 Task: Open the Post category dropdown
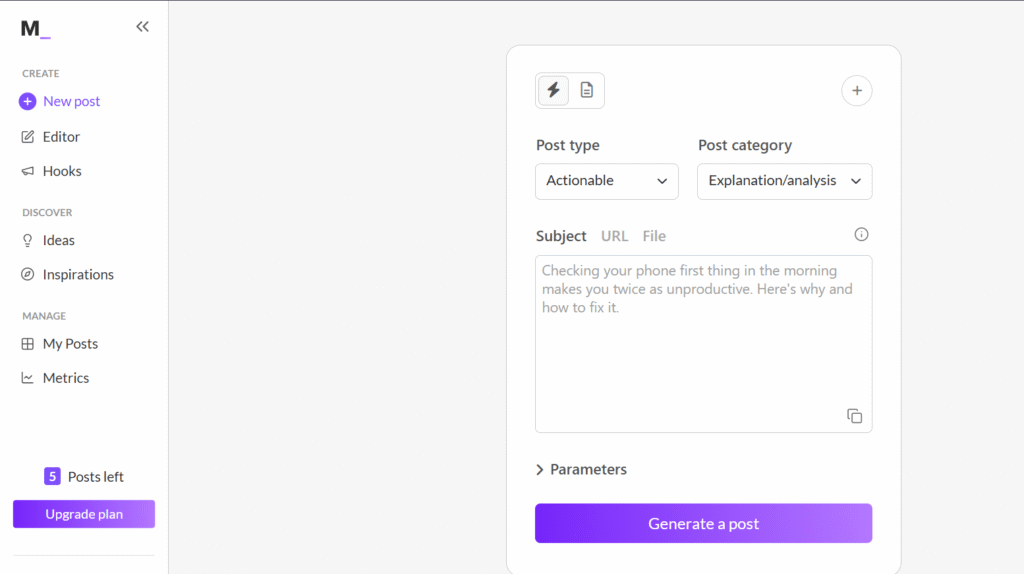point(784,181)
